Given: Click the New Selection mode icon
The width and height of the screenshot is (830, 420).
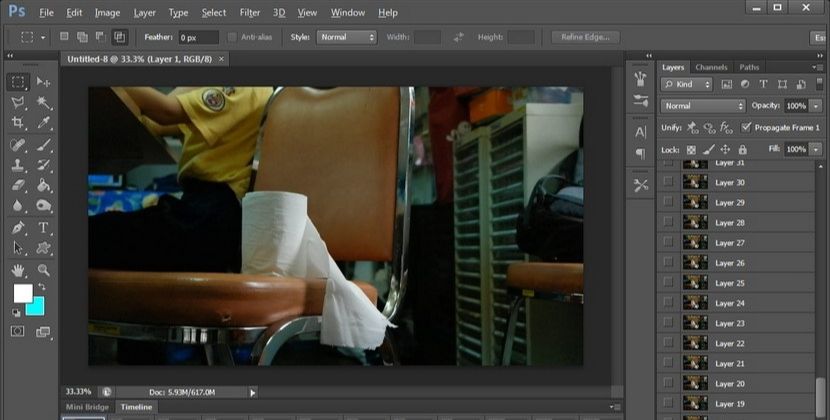Looking at the screenshot, I should [64, 37].
